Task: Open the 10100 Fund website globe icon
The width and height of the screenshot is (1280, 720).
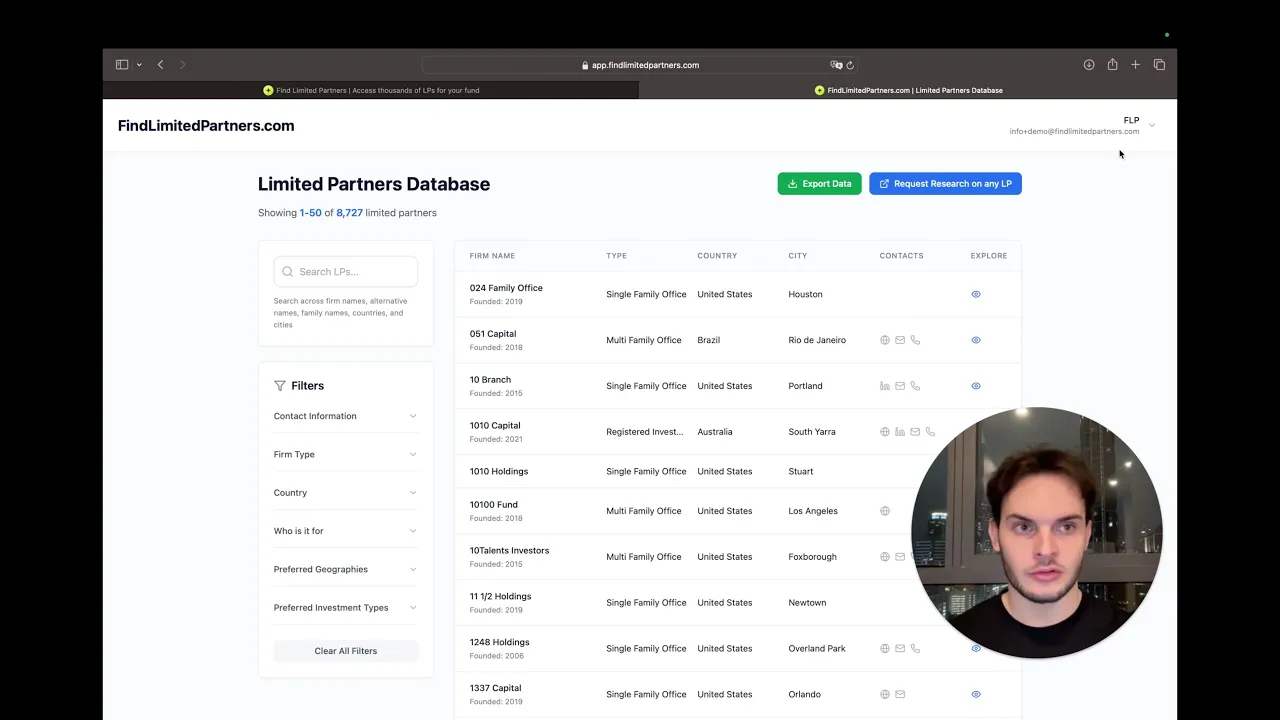Action: 885,511
